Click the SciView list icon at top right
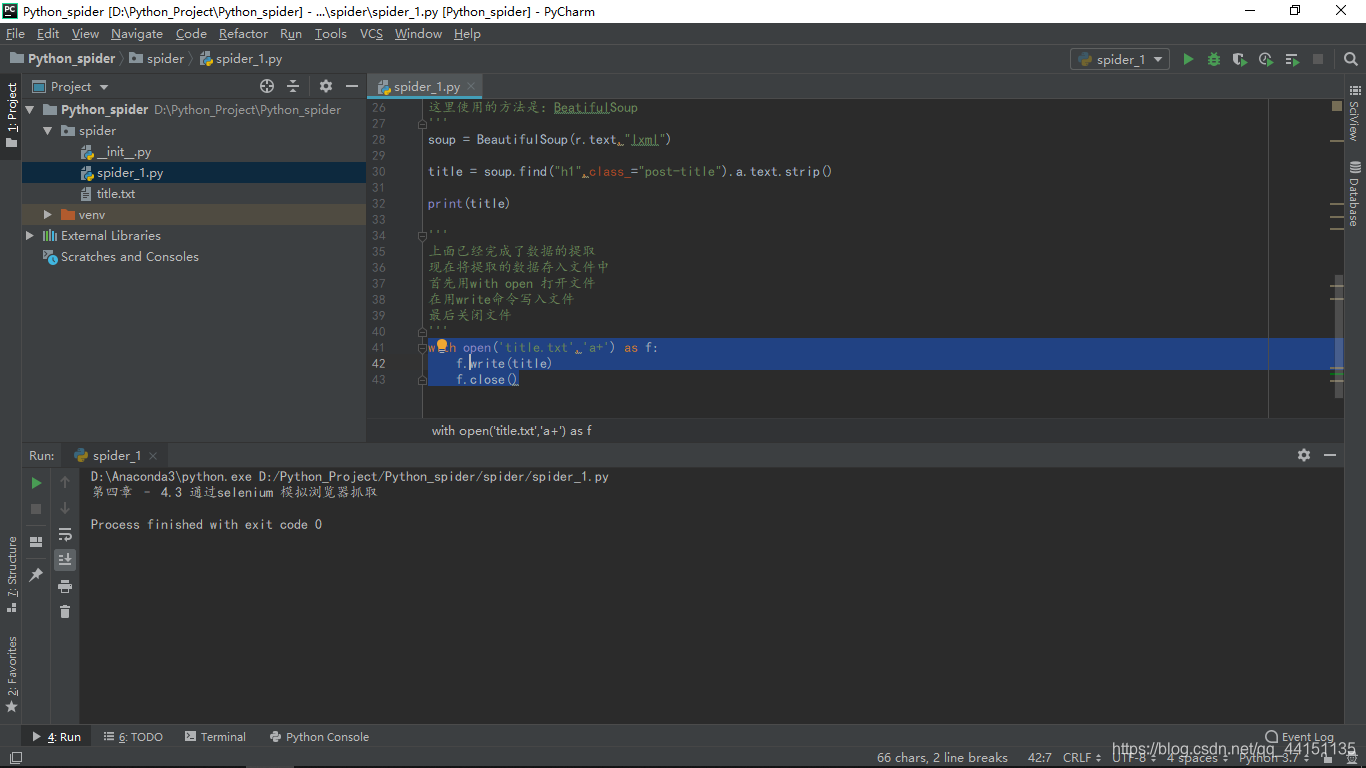Screen dimensions: 1366x768 coord(1355,90)
